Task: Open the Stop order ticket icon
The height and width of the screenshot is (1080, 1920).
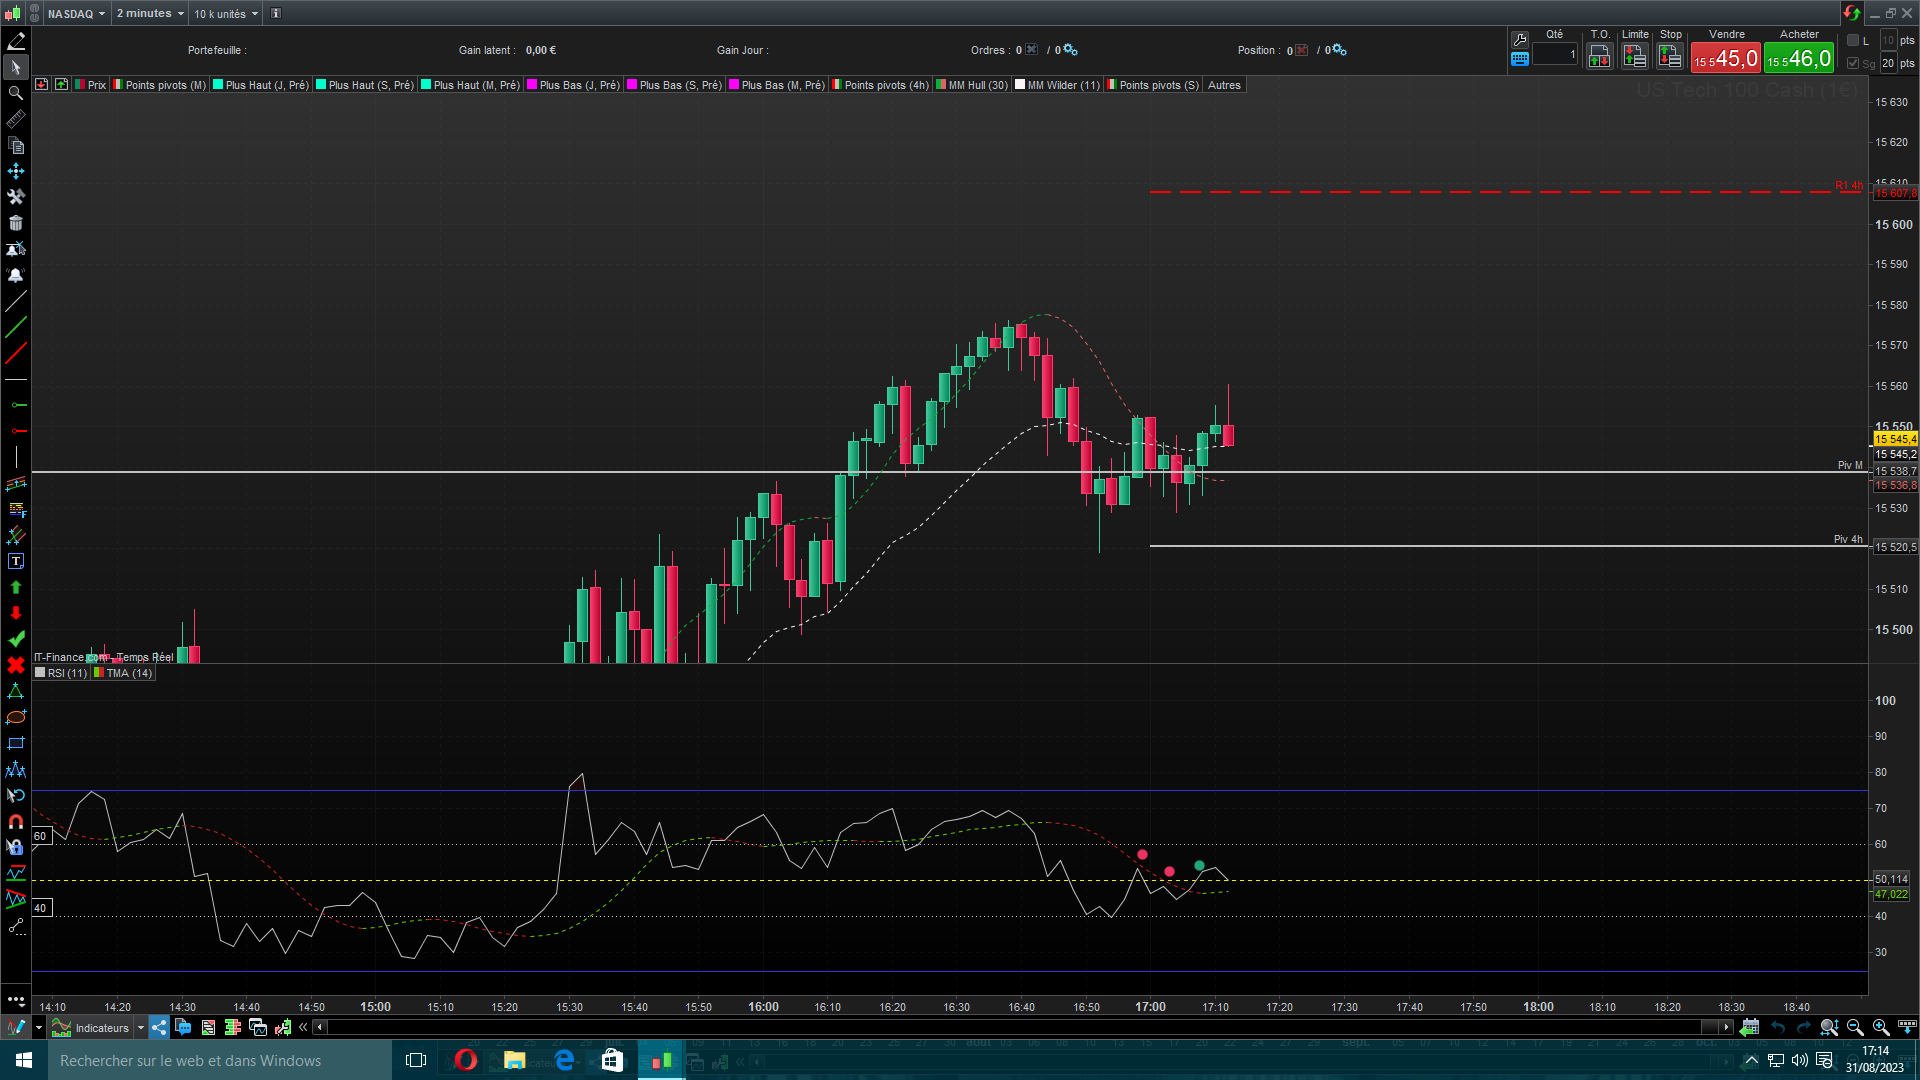Action: [1670, 57]
